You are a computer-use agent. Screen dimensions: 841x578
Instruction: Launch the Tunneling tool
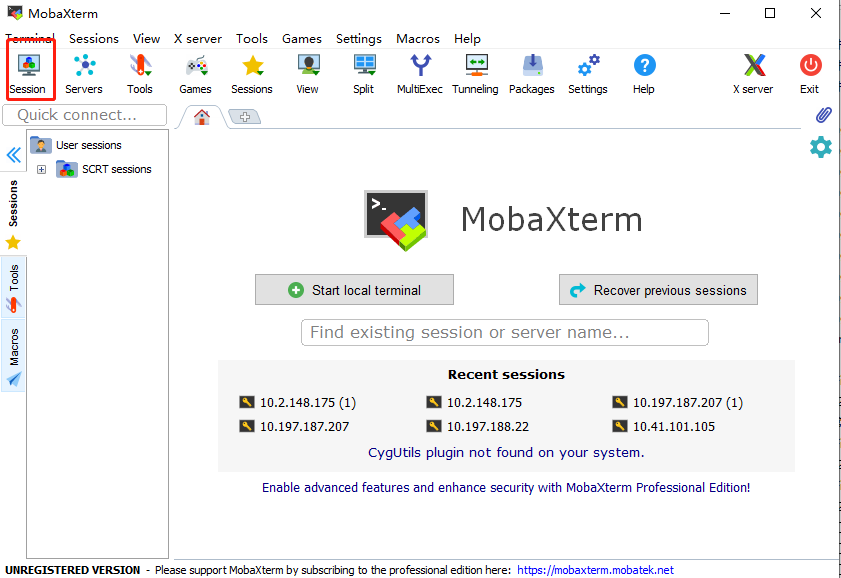pyautogui.click(x=475, y=73)
